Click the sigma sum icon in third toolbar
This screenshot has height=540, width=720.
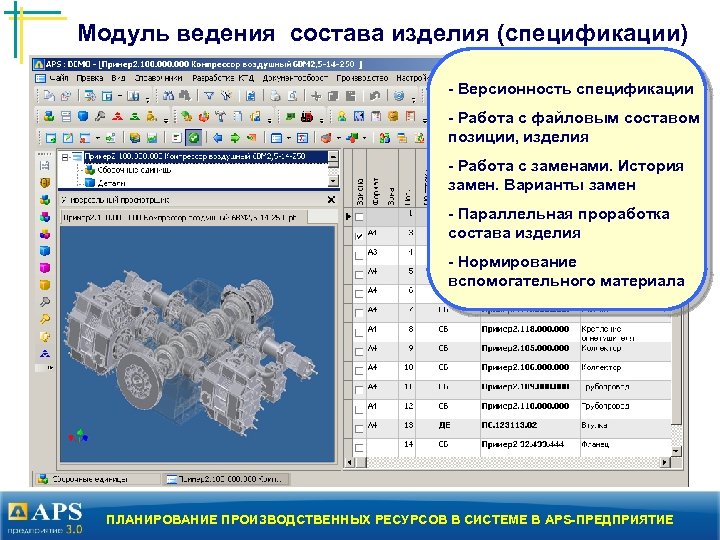(302, 137)
